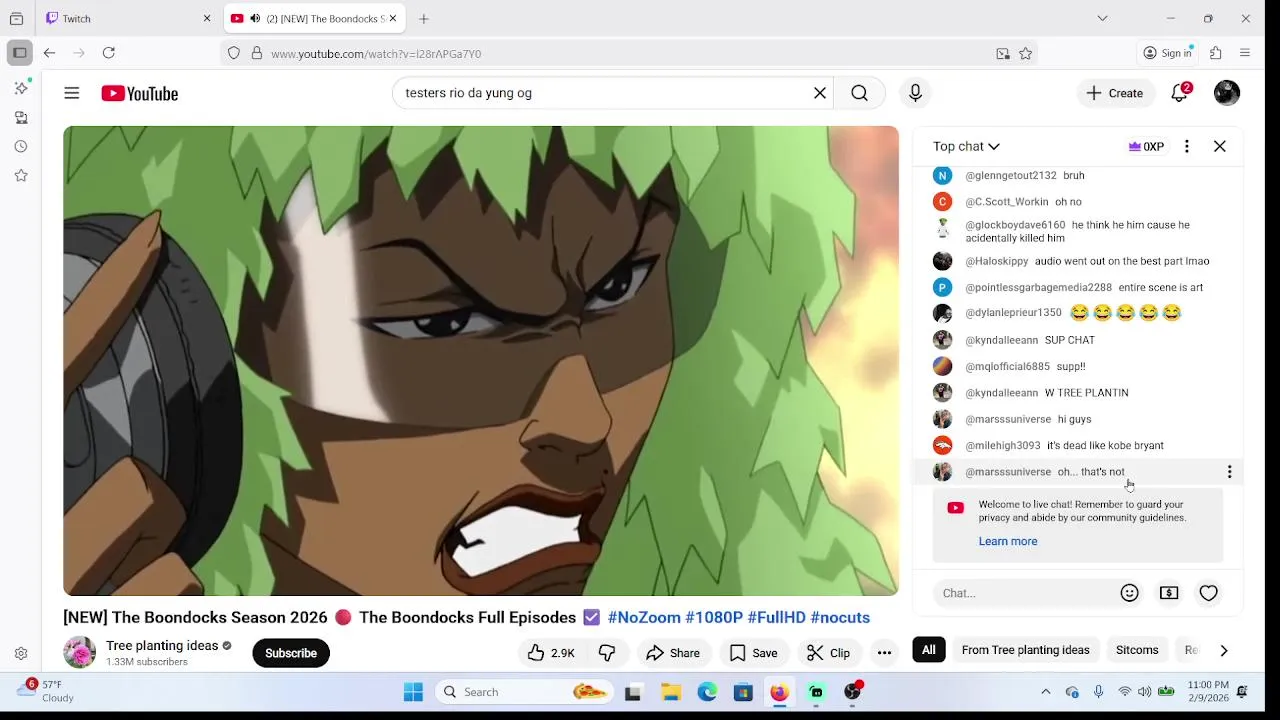
Task: Dislike the video
Action: [607, 653]
